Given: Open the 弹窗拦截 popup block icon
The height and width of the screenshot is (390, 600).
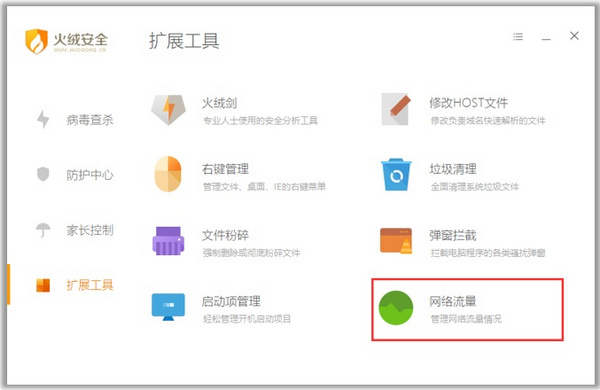Looking at the screenshot, I should [396, 241].
